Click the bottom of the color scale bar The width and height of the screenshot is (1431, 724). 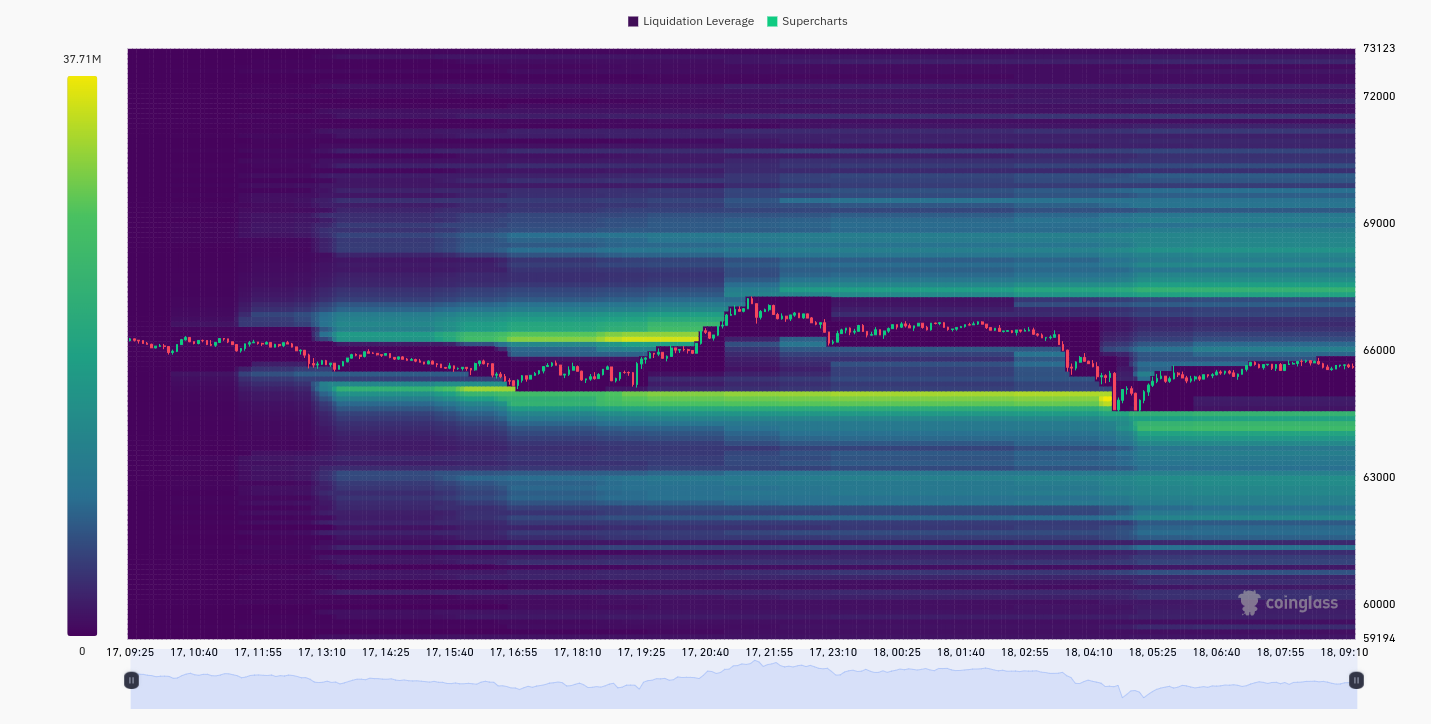[x=82, y=629]
